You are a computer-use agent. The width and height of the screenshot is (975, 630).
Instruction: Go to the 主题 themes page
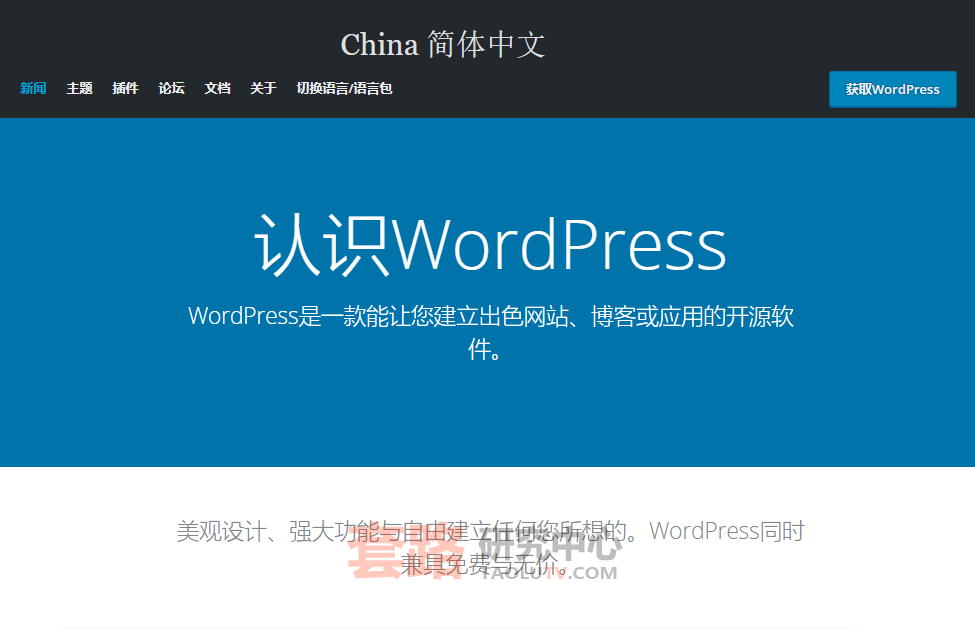tap(80, 88)
